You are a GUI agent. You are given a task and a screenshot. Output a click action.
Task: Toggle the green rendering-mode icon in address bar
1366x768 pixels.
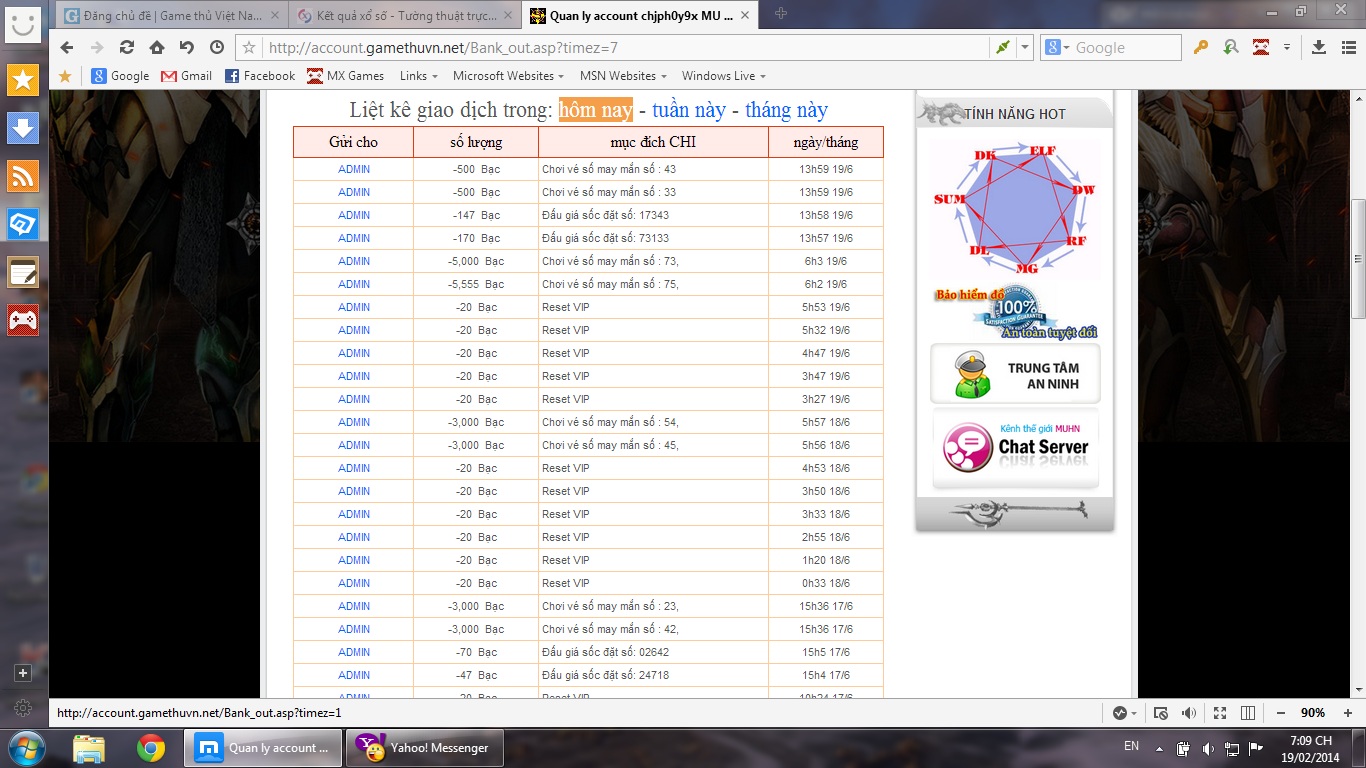point(1003,47)
